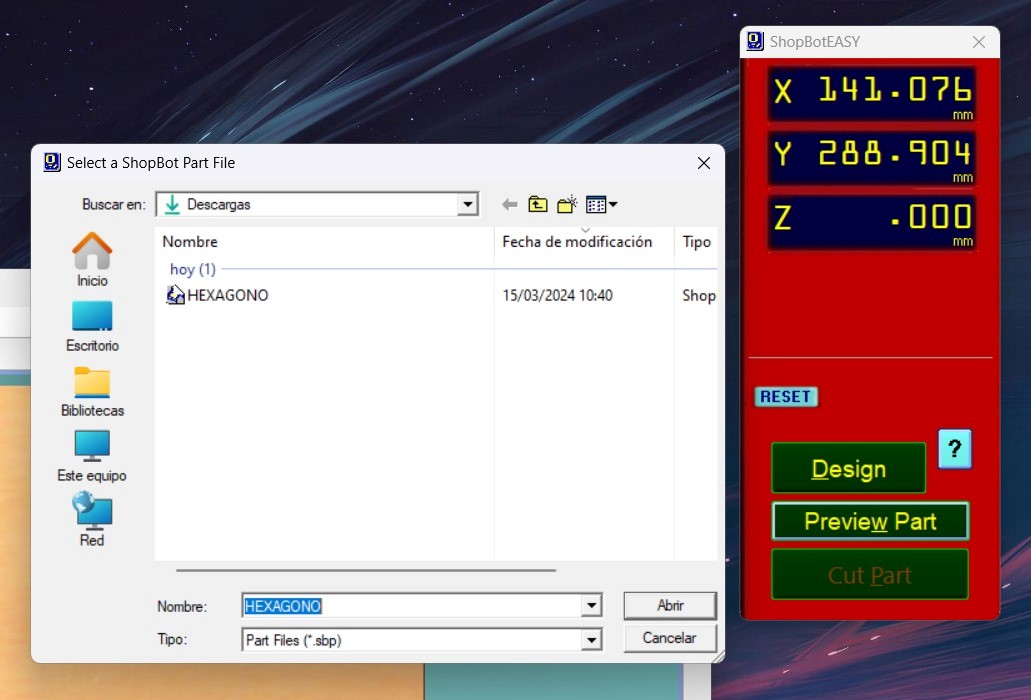The width and height of the screenshot is (1031, 700).
Task: Select the HEXAGONO file icon
Action: click(175, 295)
